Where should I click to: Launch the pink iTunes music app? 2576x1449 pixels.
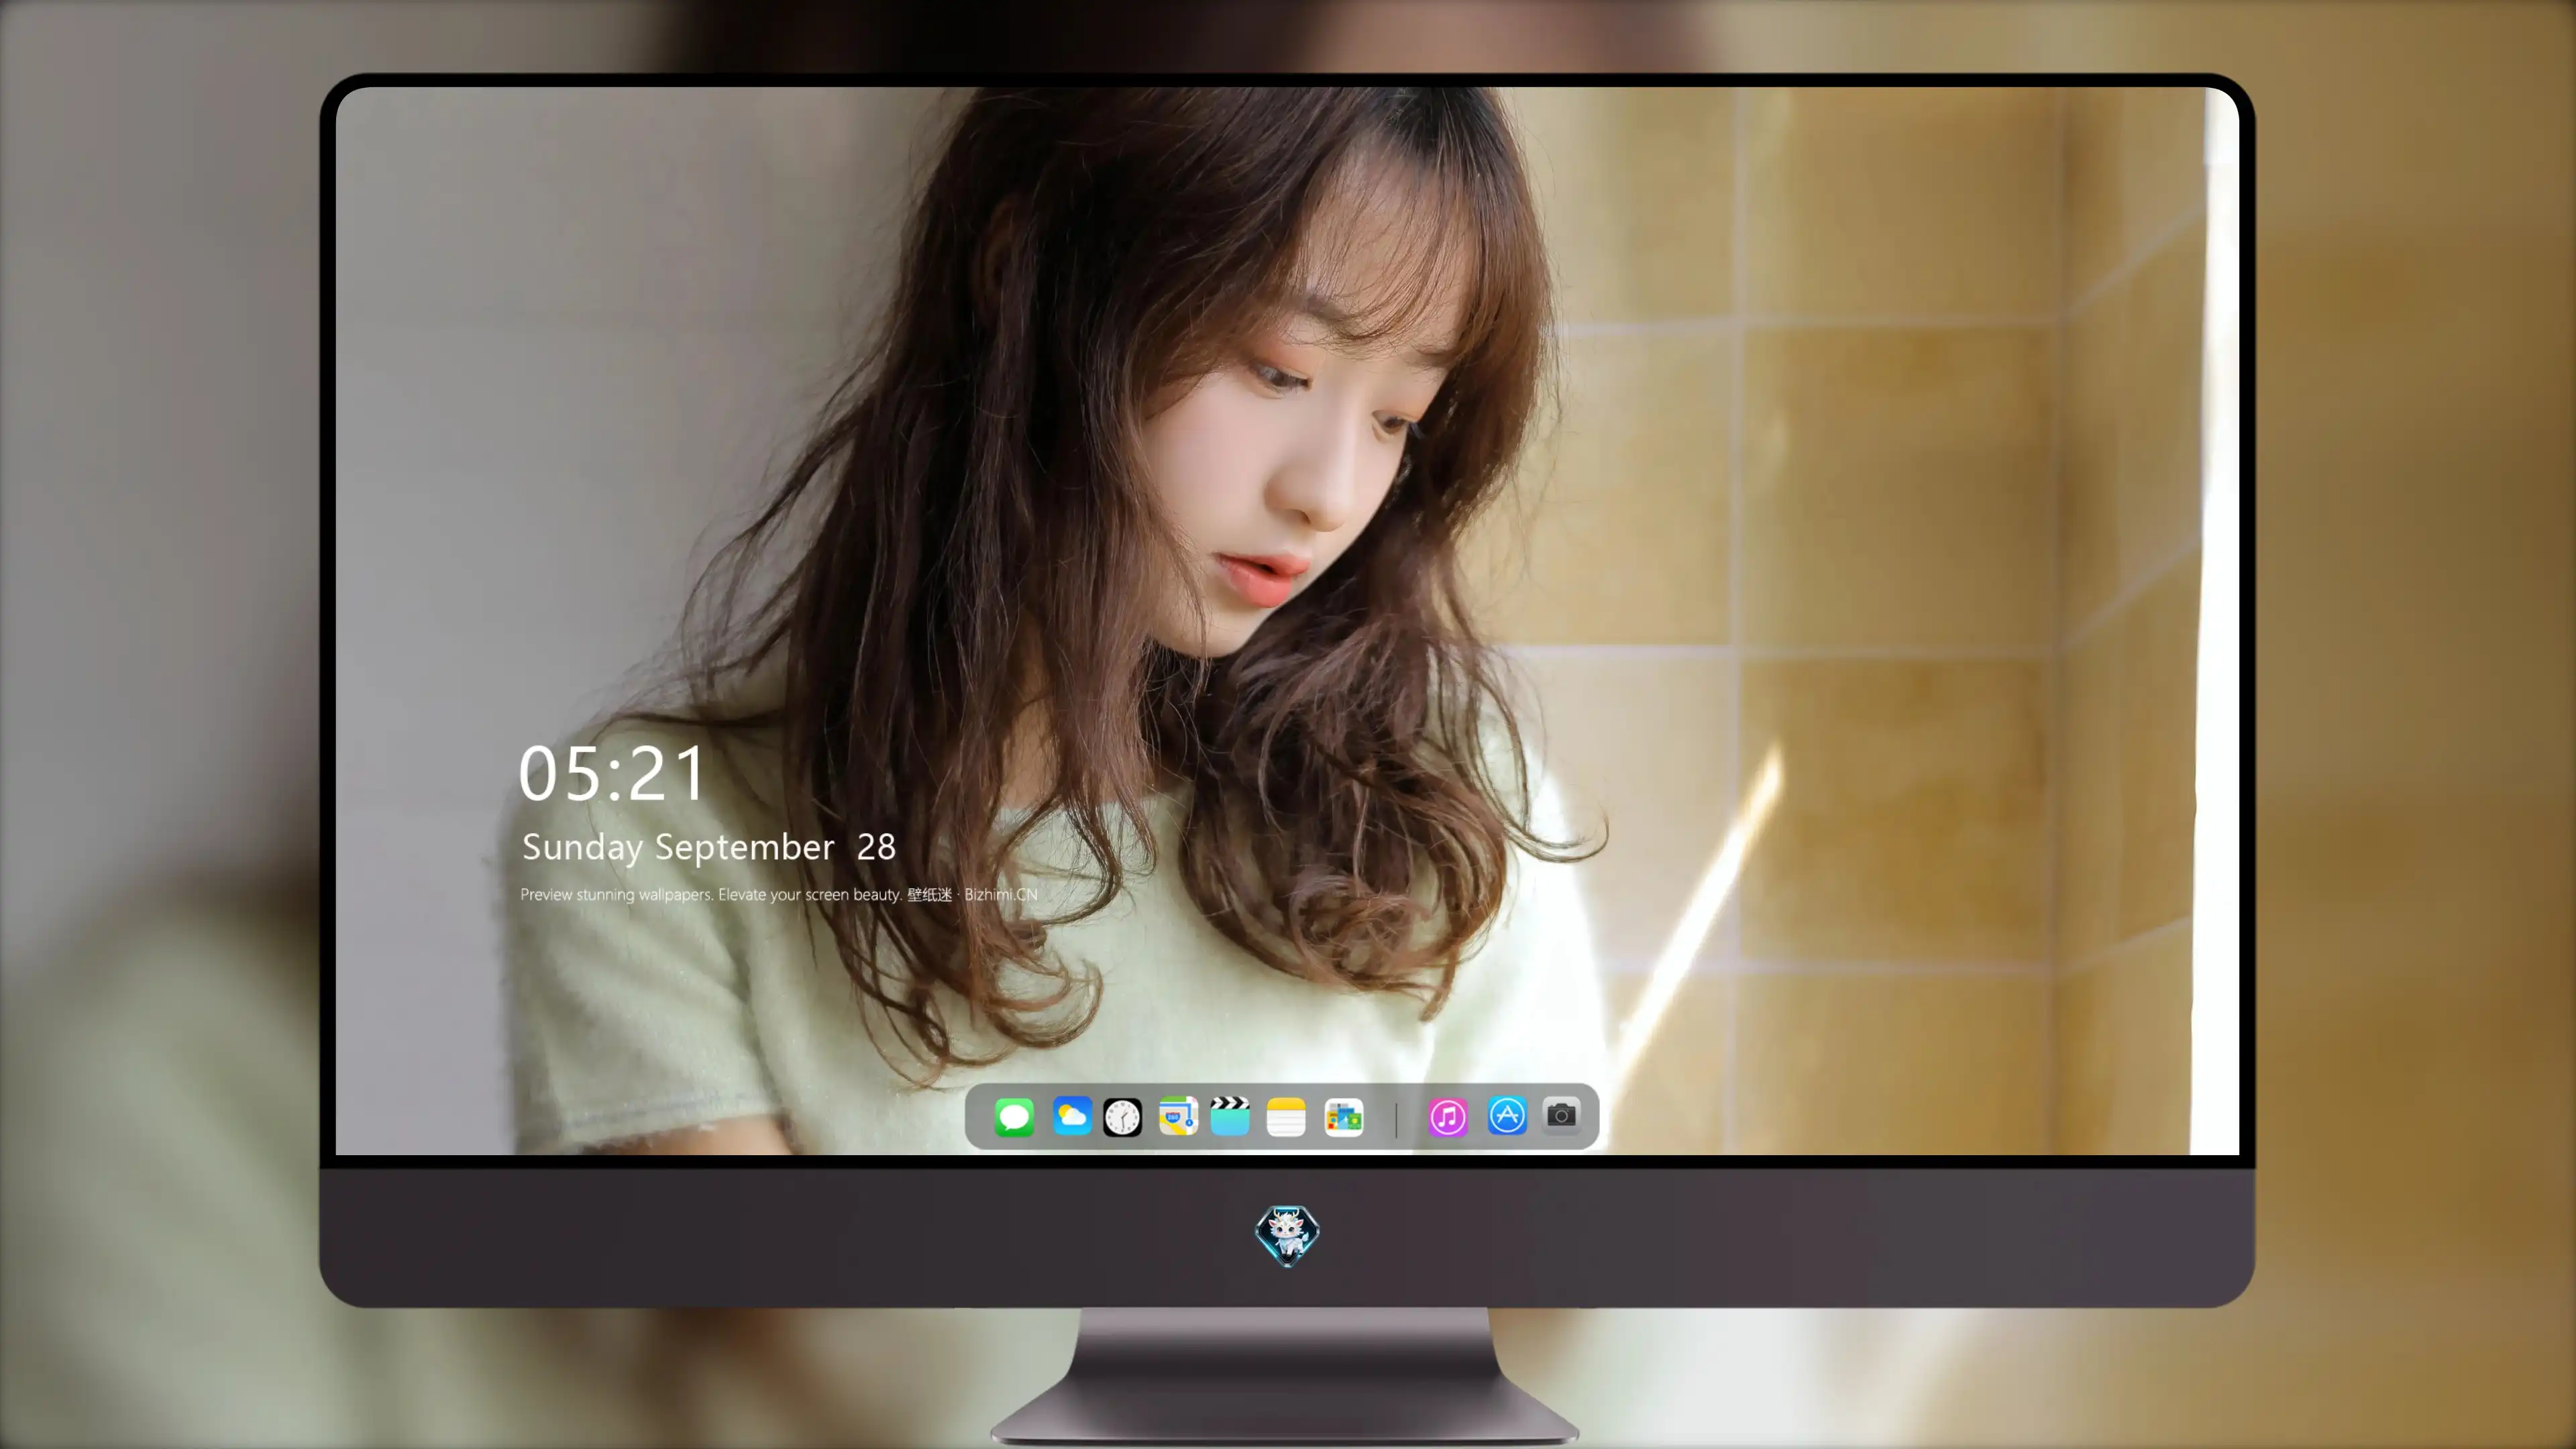pos(1447,1116)
